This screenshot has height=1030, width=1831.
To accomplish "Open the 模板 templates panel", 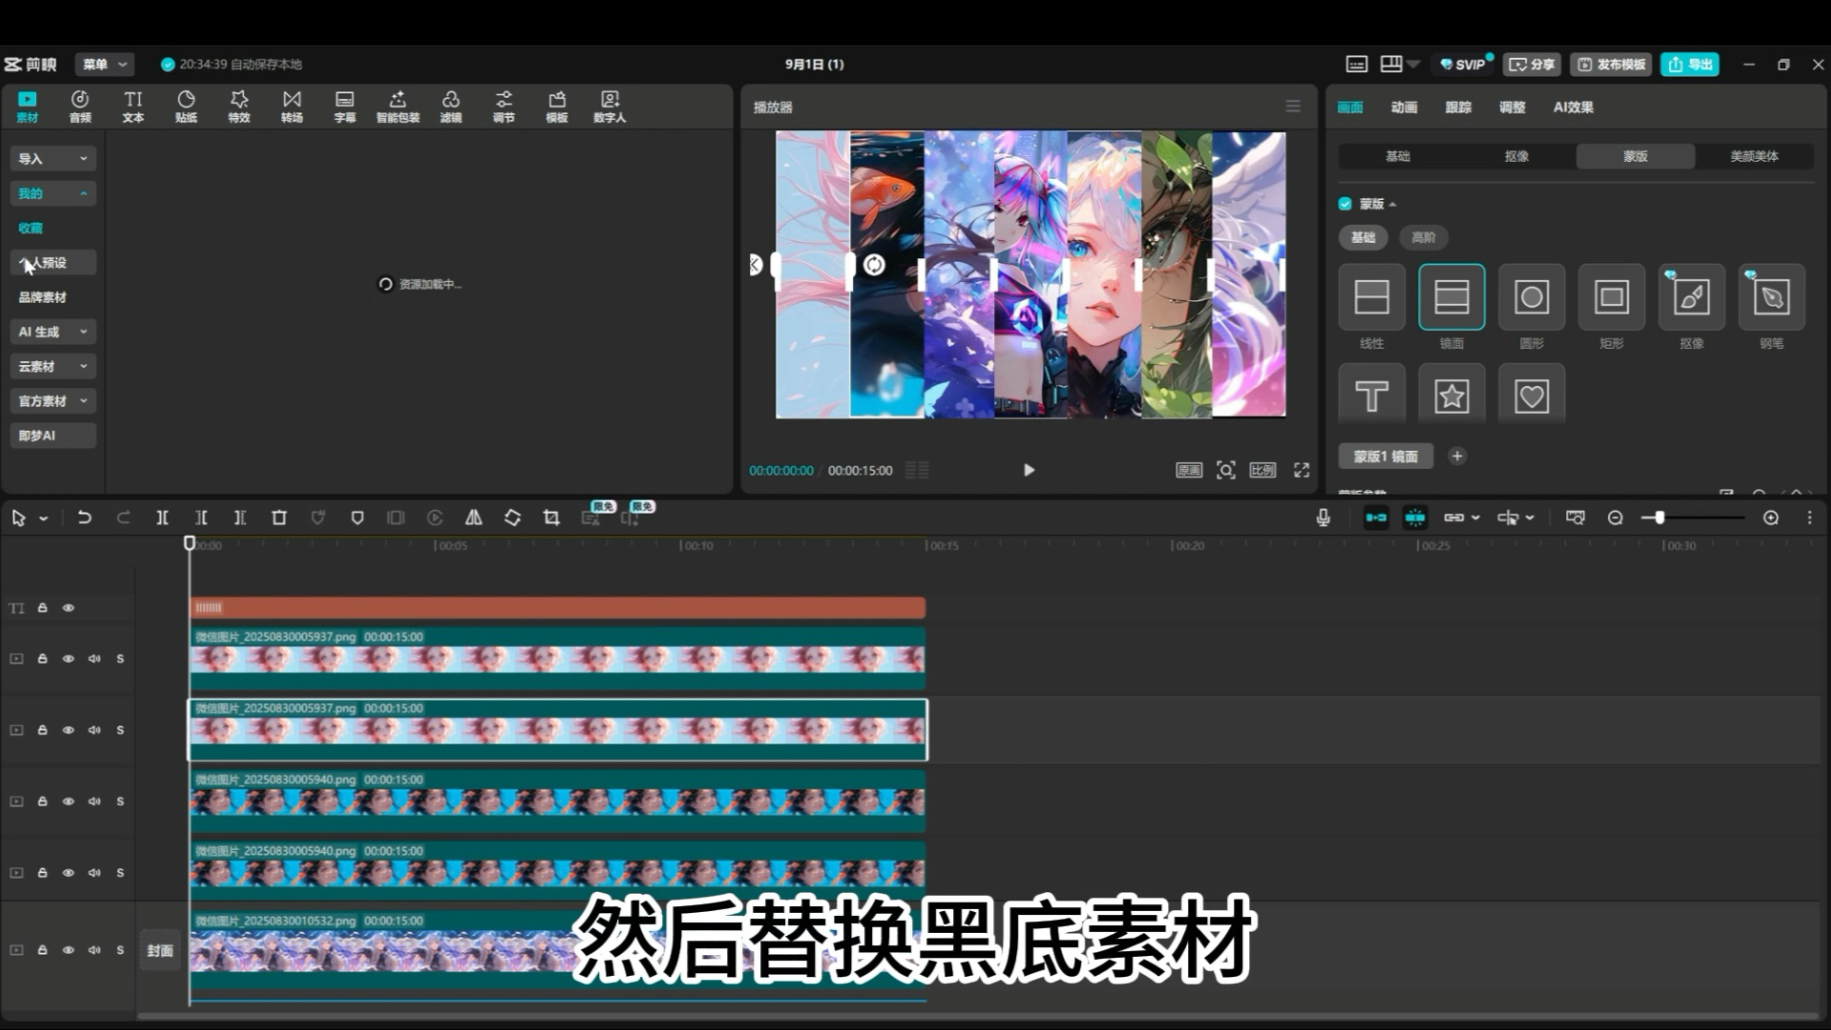I will (557, 106).
